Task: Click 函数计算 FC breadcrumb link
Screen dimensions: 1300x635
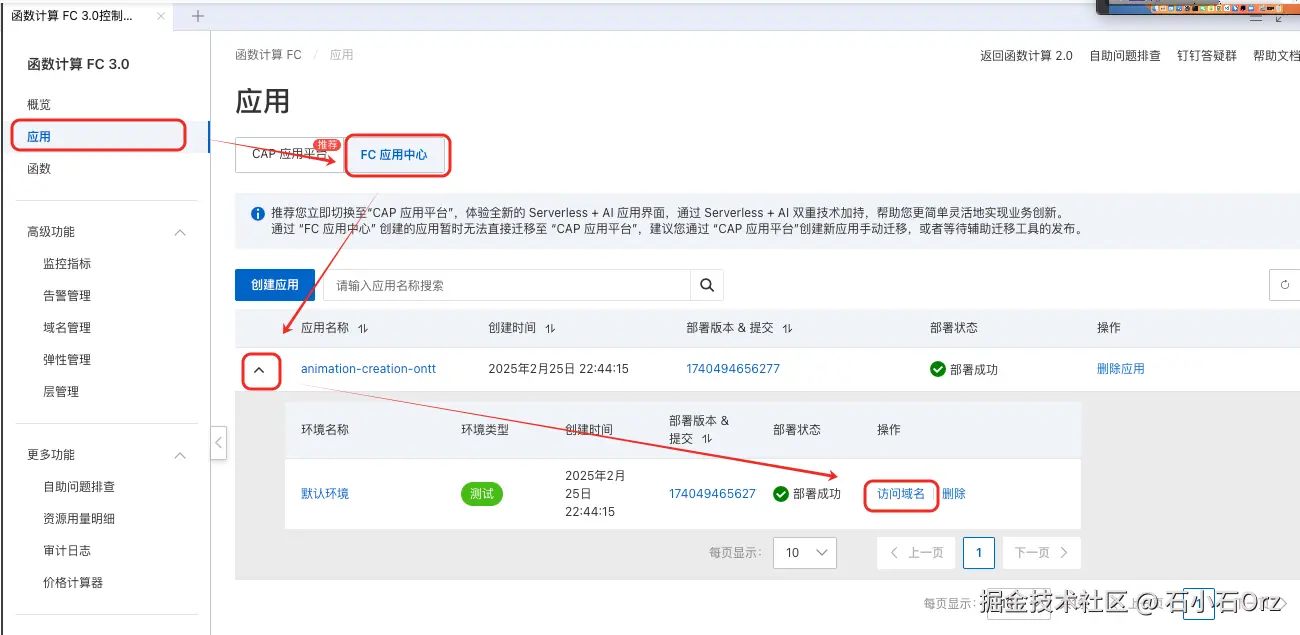Action: point(268,55)
